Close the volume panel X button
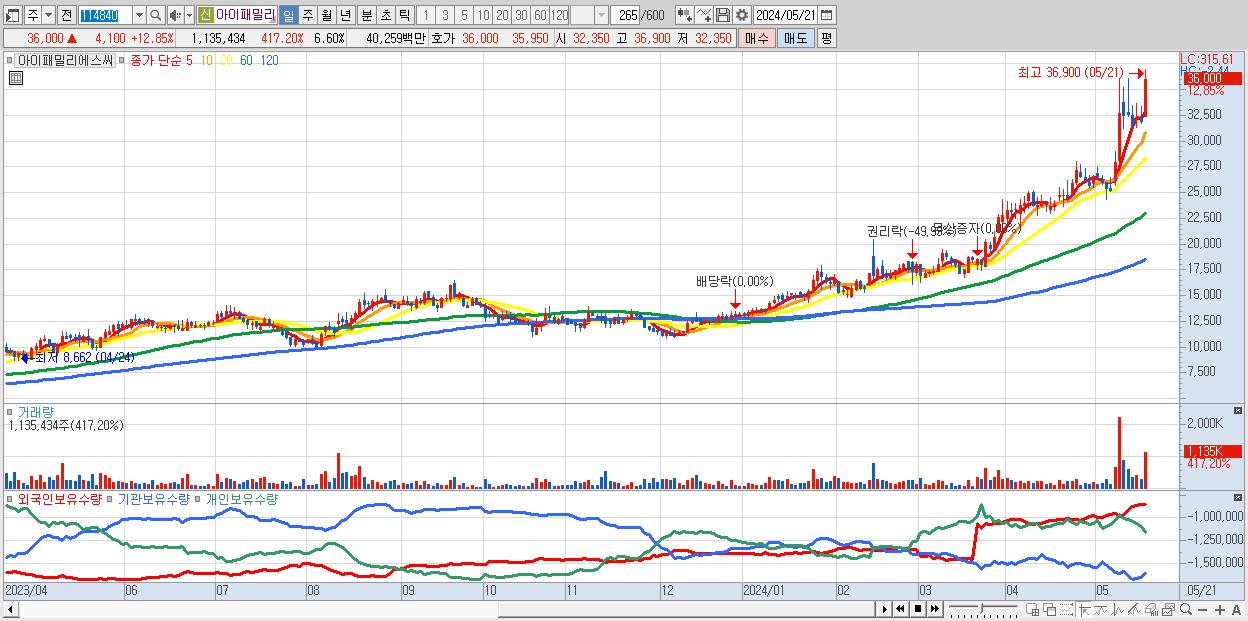 point(1240,411)
